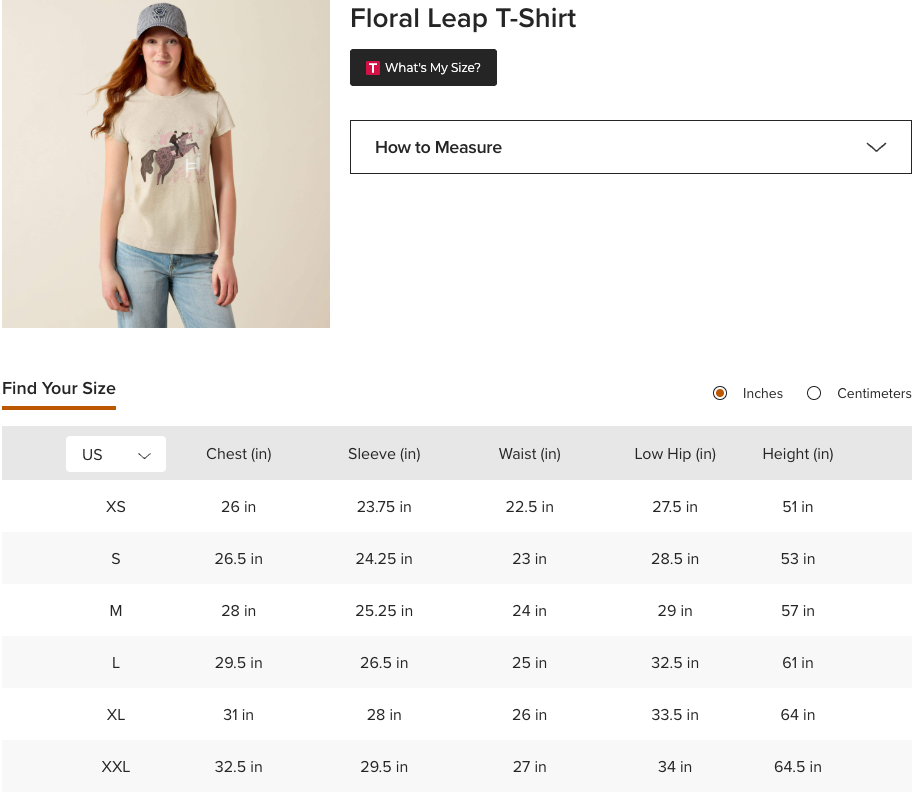Switch units to Centimeters
916x798 pixels.
pyautogui.click(x=814, y=393)
